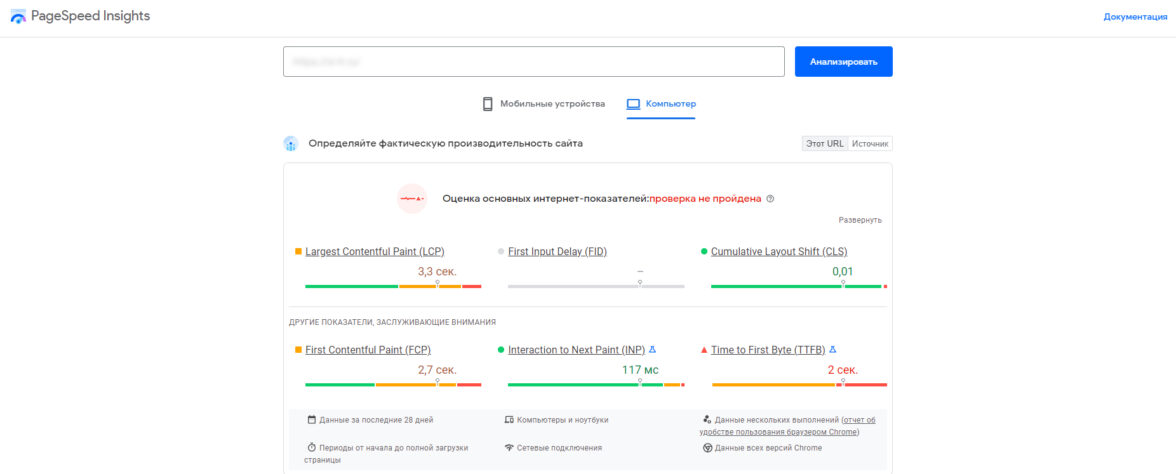Viewport: 1176px width, 474px height.
Task: Expand details via the 'Развернуть' link
Action: [860, 220]
